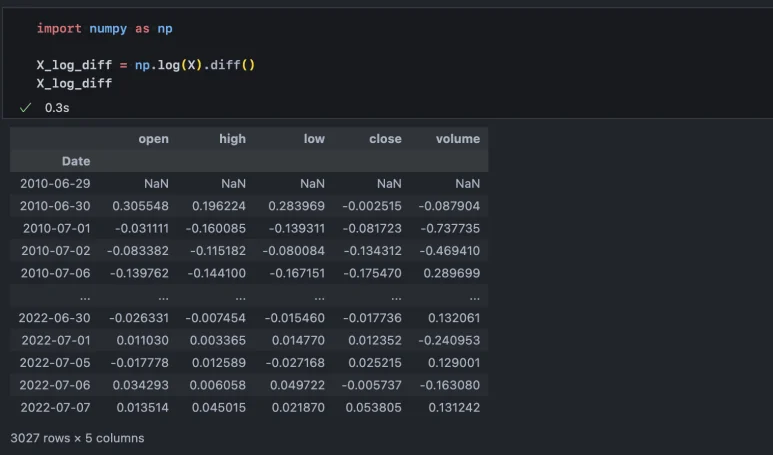
Task: Click the close value 0.053805
Action: coord(373,408)
